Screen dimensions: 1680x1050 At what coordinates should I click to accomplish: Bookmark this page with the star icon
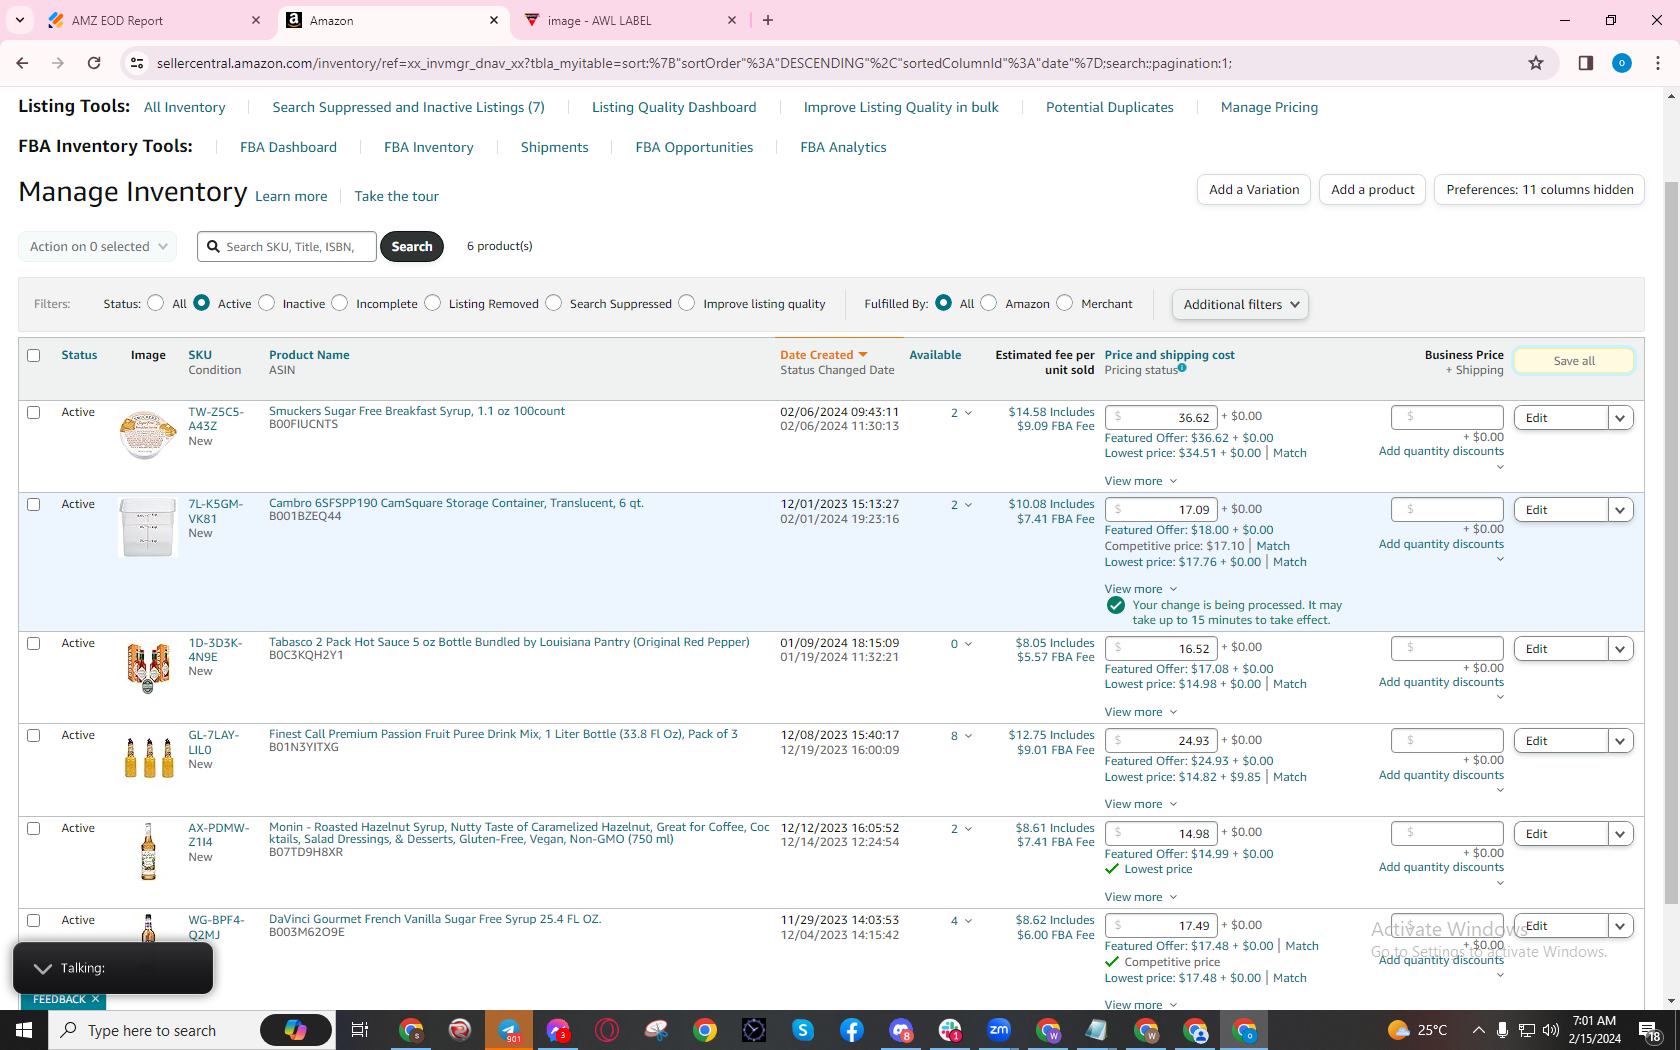1536,63
